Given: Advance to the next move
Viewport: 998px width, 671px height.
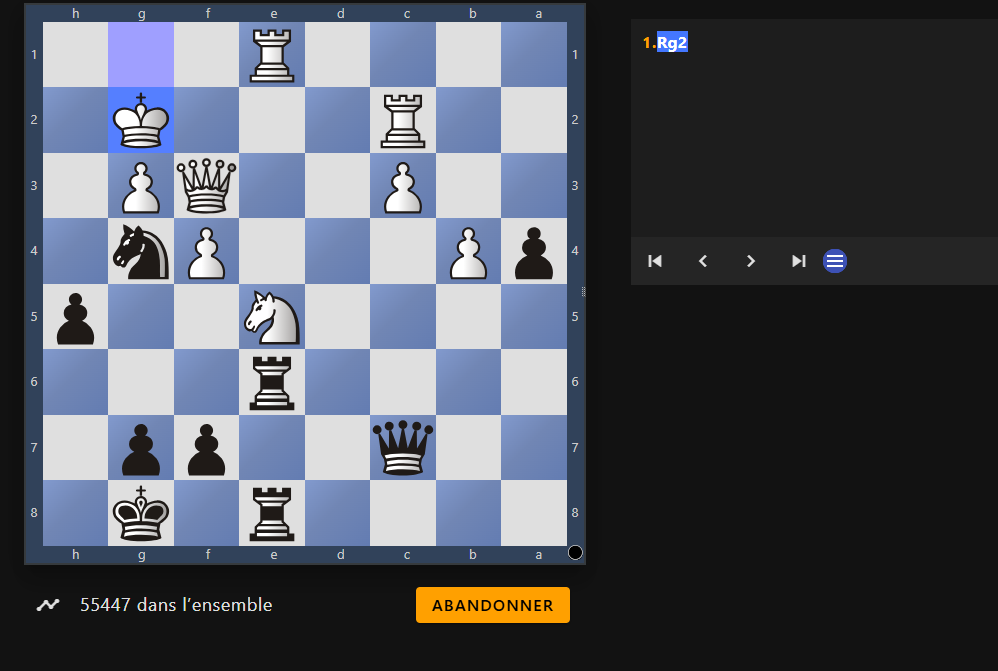Looking at the screenshot, I should tap(751, 261).
